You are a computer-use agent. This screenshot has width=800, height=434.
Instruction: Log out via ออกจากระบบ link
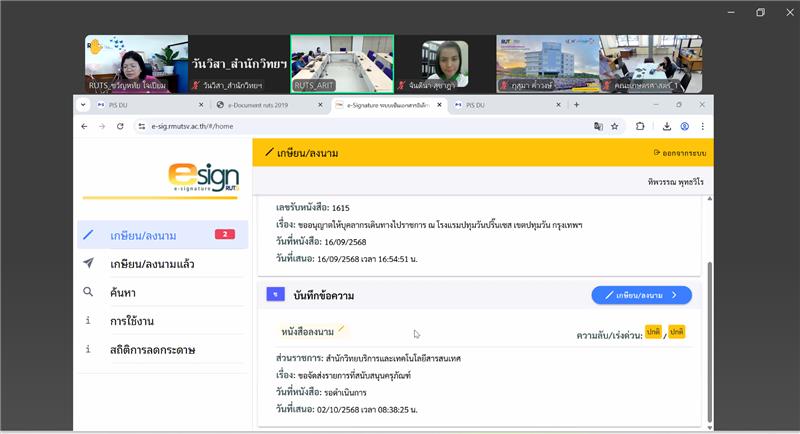pyautogui.click(x=678, y=153)
